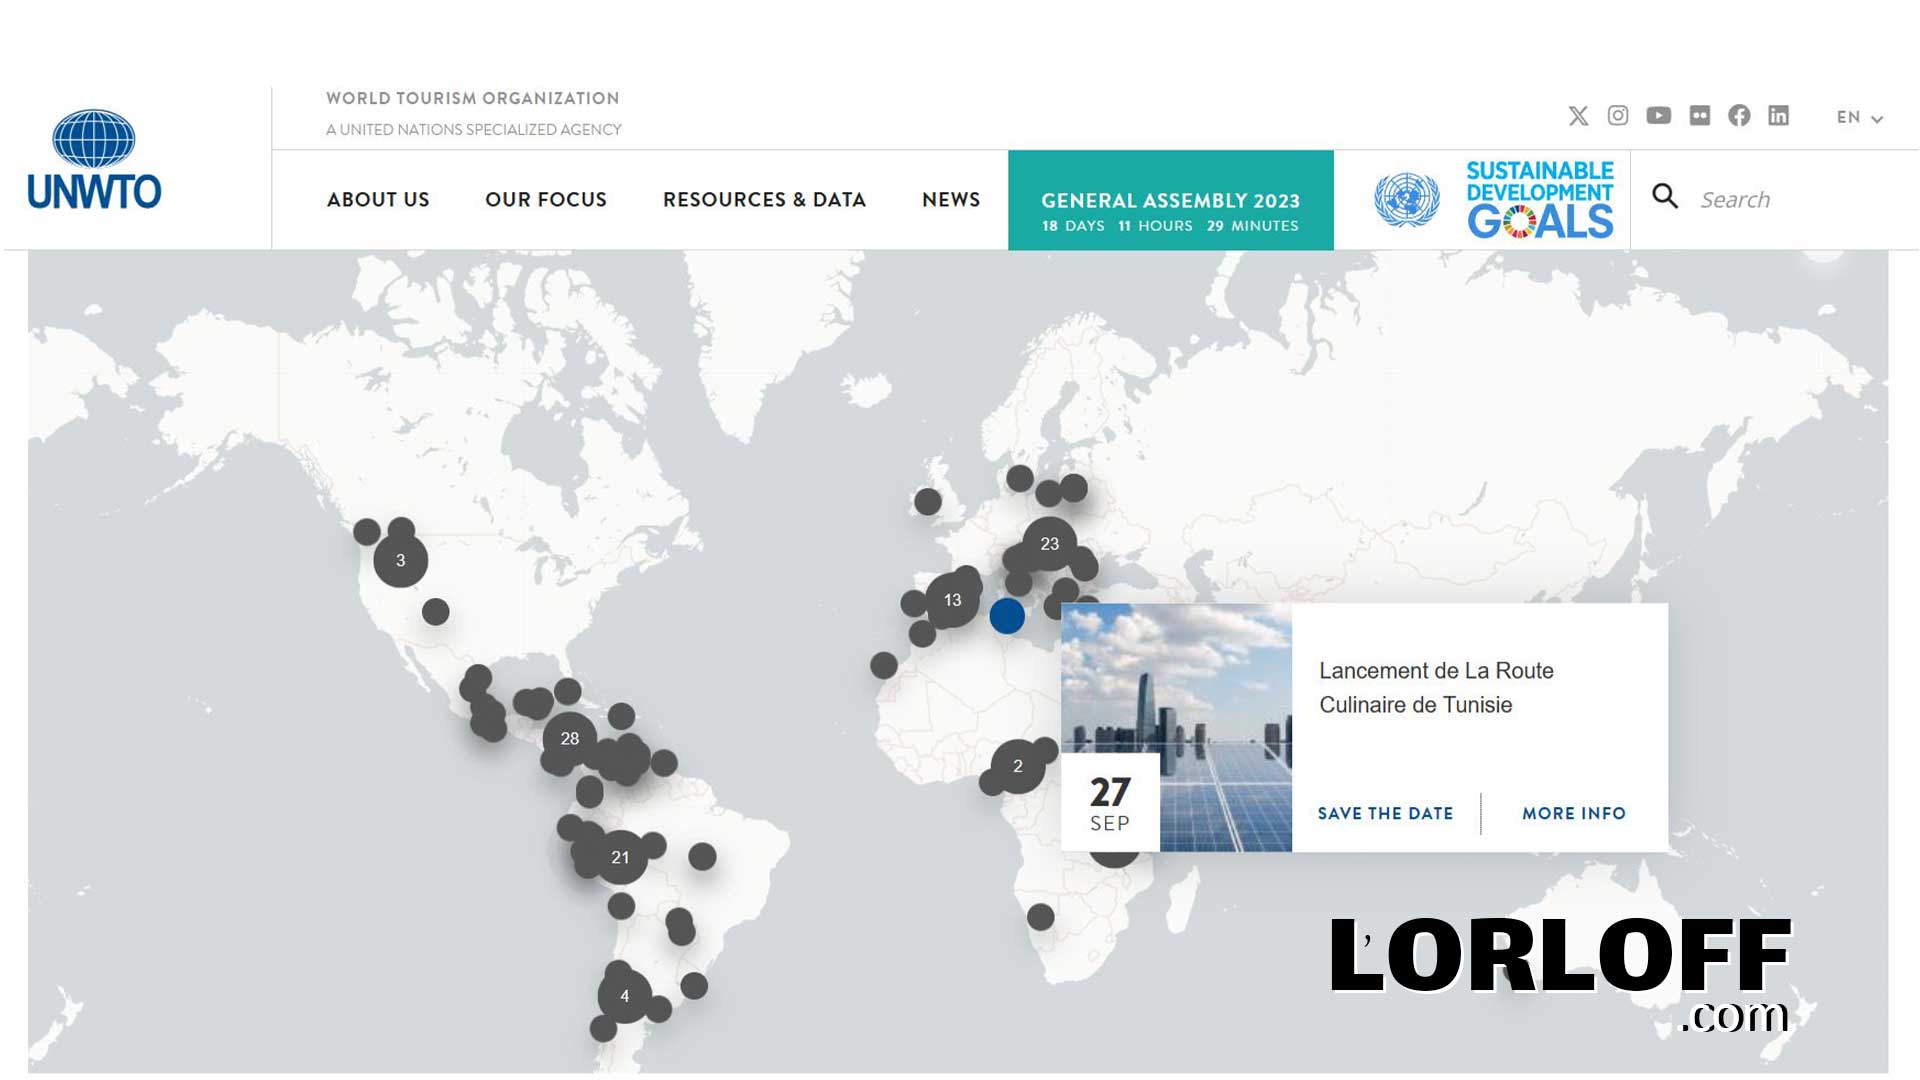Open the About Us menu
Image resolution: width=1920 pixels, height=1080 pixels.
coord(378,200)
